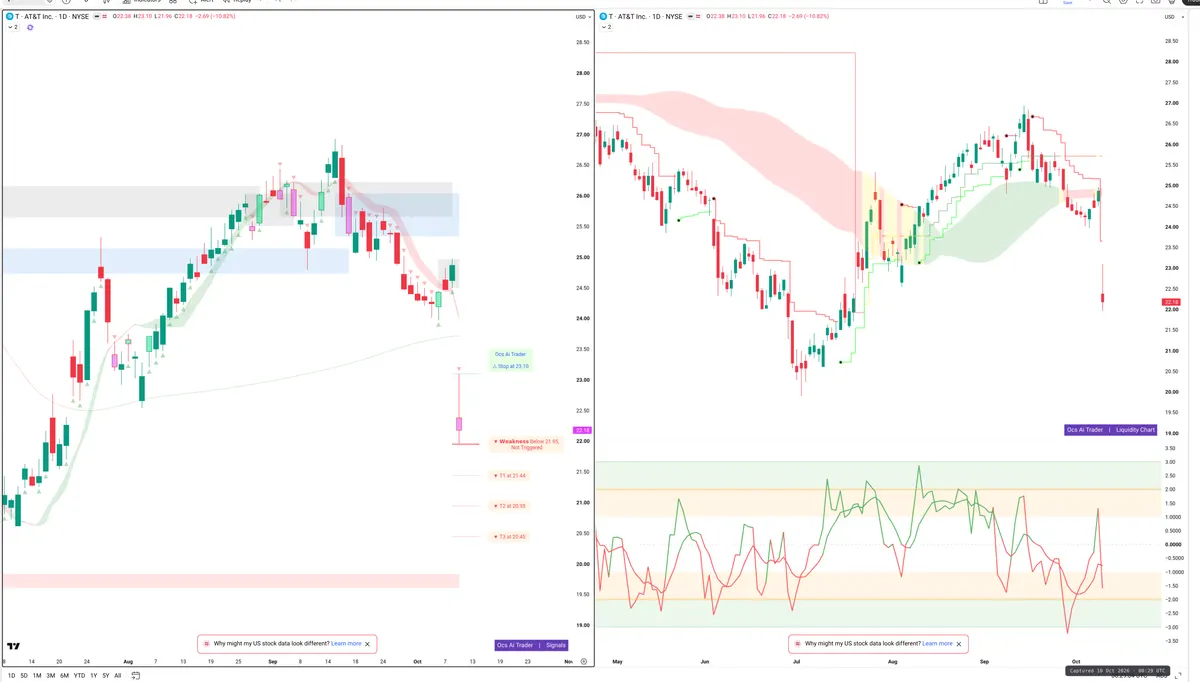Click the TradingView logo in left chart
Viewport: 1200px width, 682px height.
point(14,646)
